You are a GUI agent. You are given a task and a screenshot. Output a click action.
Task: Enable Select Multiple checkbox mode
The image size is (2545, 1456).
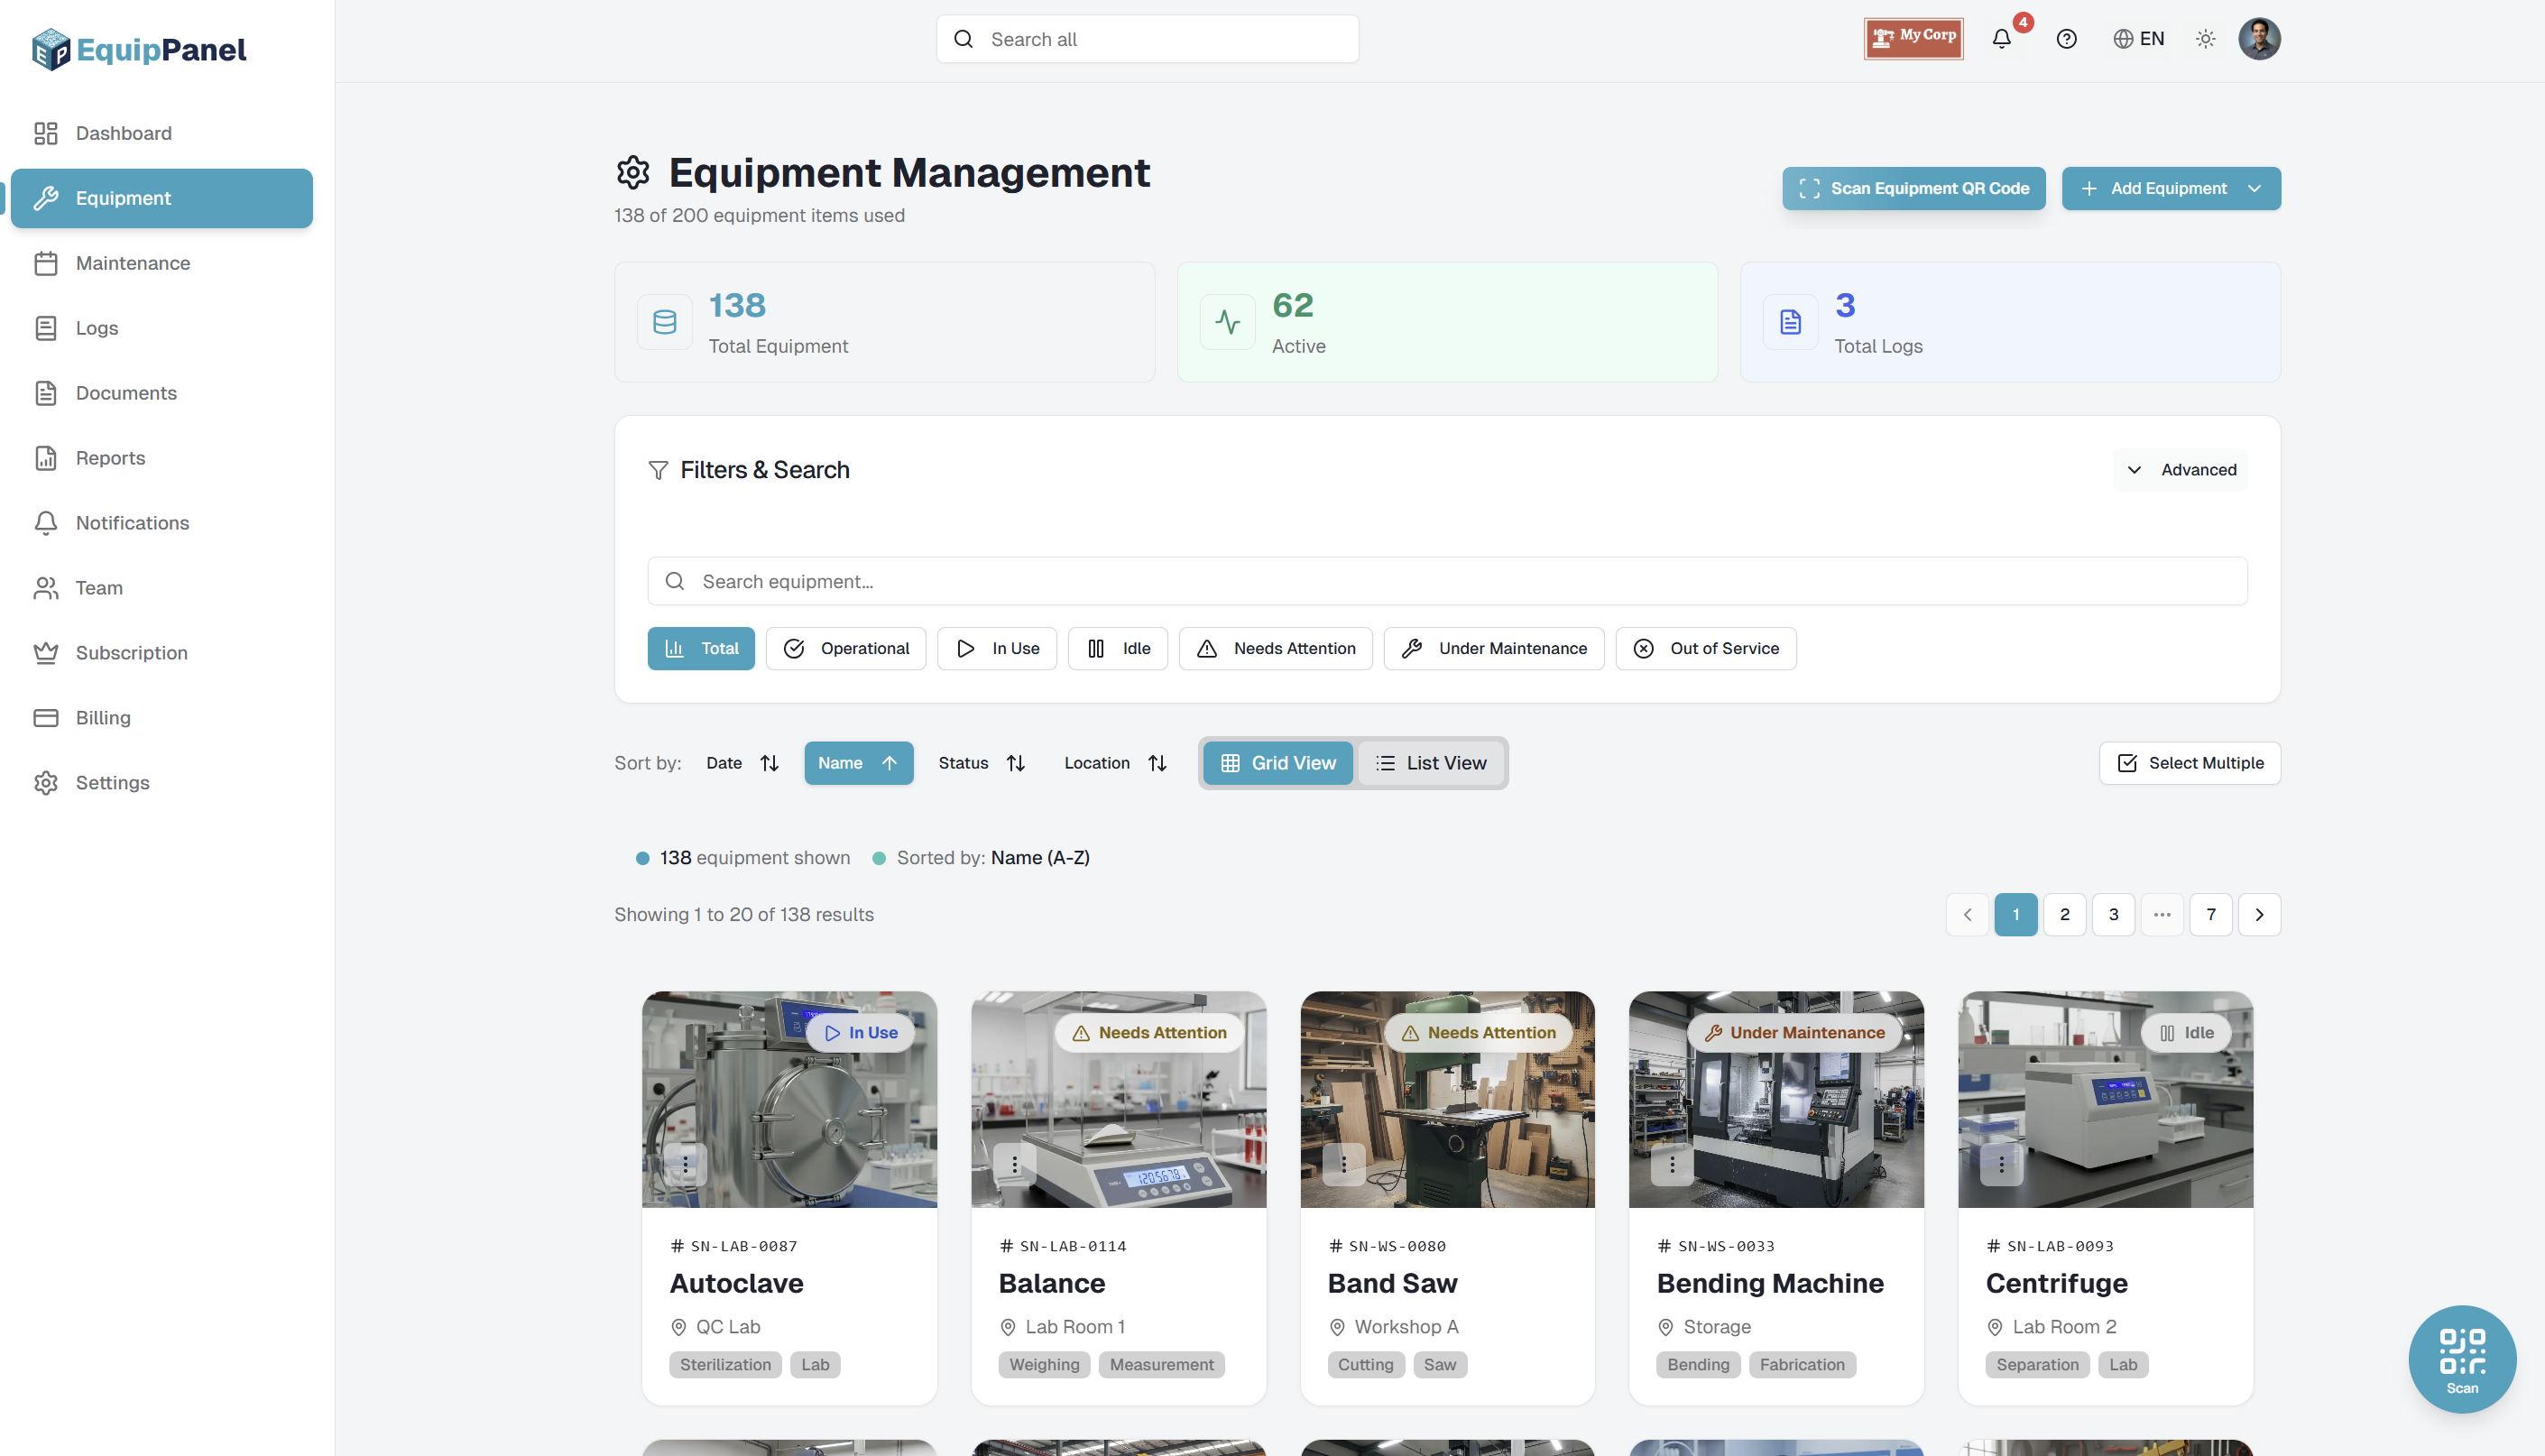(2189, 763)
